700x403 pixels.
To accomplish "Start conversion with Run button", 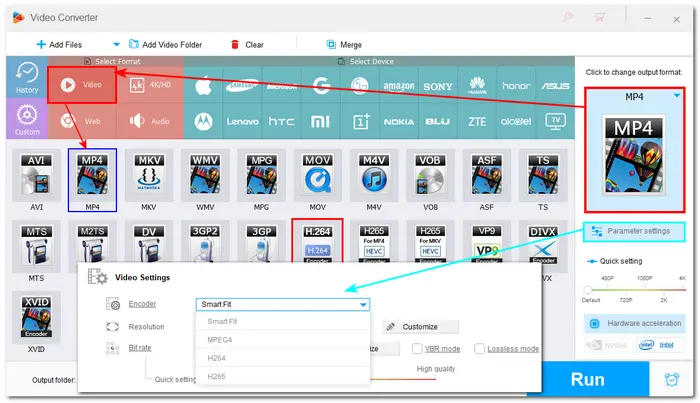I will [x=588, y=379].
